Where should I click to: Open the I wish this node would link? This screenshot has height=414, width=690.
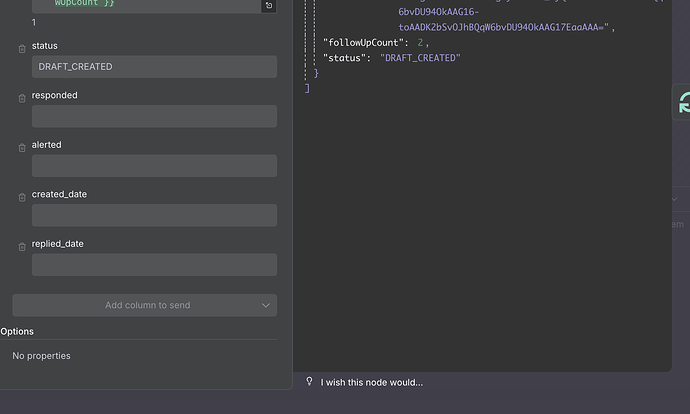tap(371, 382)
